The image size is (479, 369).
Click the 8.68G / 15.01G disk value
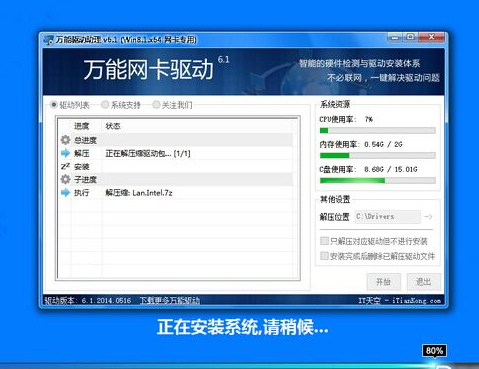(390, 169)
